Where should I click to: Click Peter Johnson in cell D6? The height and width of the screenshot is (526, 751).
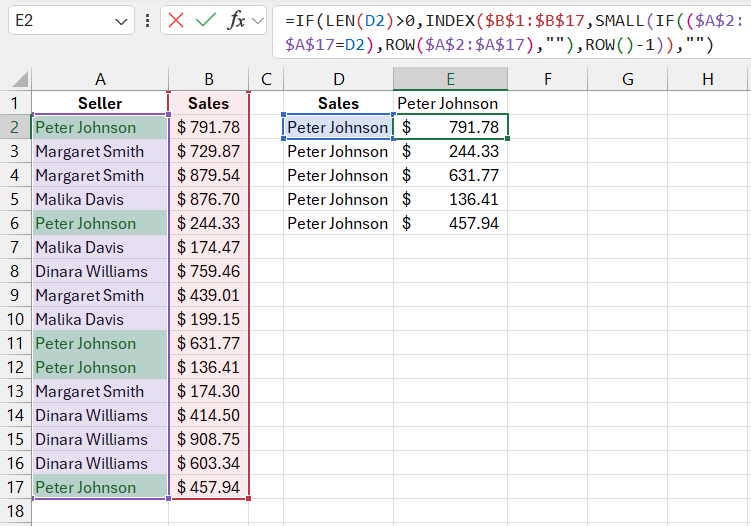point(339,223)
